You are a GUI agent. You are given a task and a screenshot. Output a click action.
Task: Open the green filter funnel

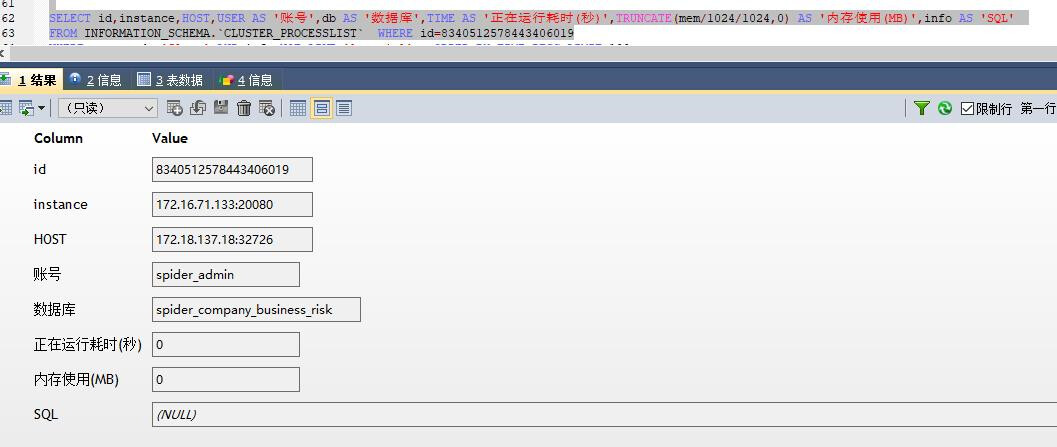click(x=922, y=108)
